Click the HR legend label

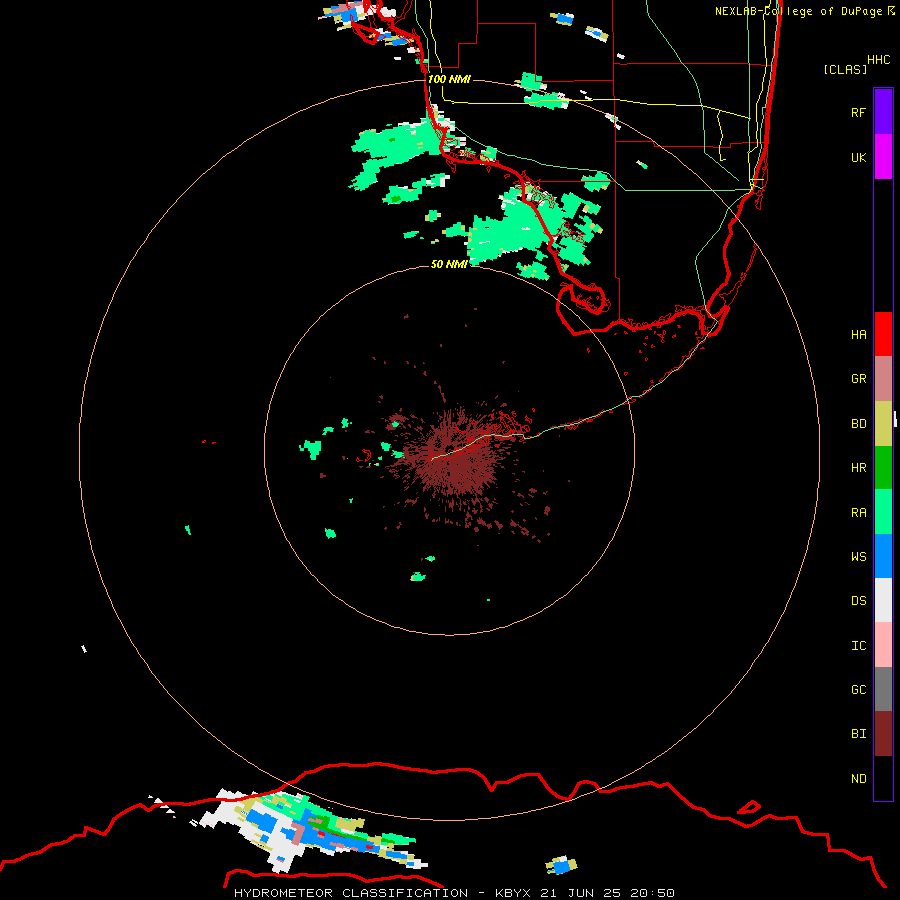(x=858, y=468)
